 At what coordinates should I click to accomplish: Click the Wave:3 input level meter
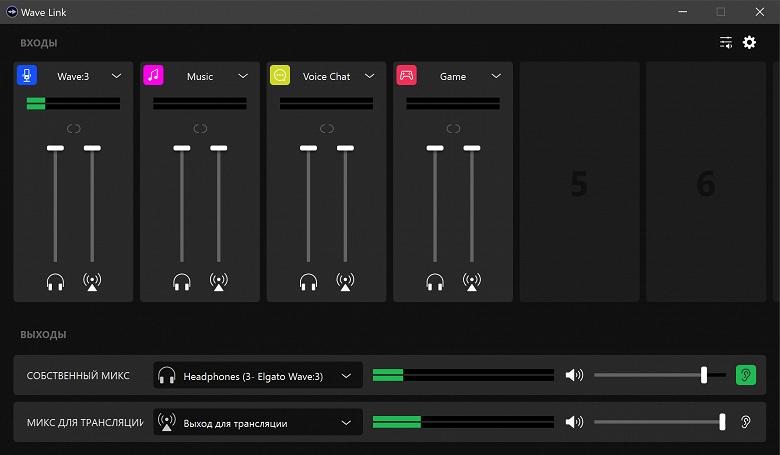click(x=74, y=103)
